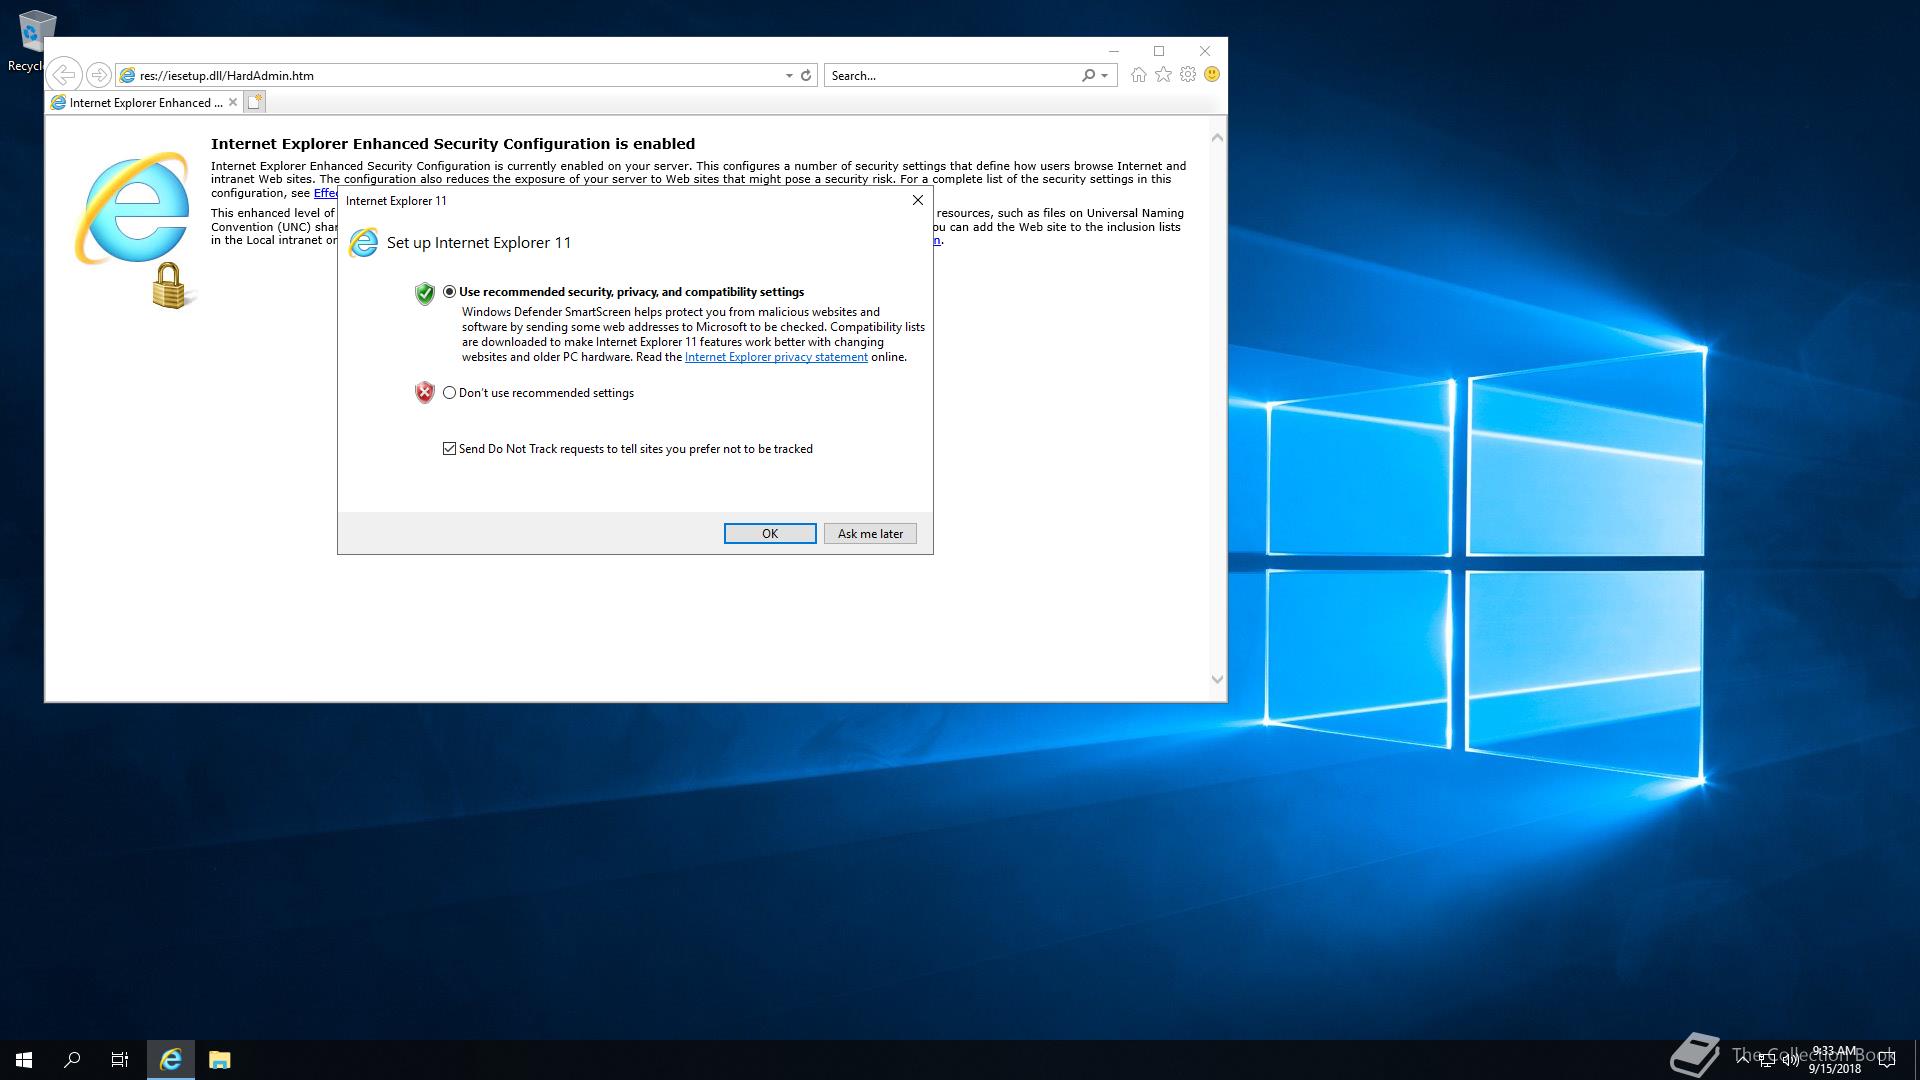Click the Back navigation arrow

pyautogui.click(x=64, y=75)
